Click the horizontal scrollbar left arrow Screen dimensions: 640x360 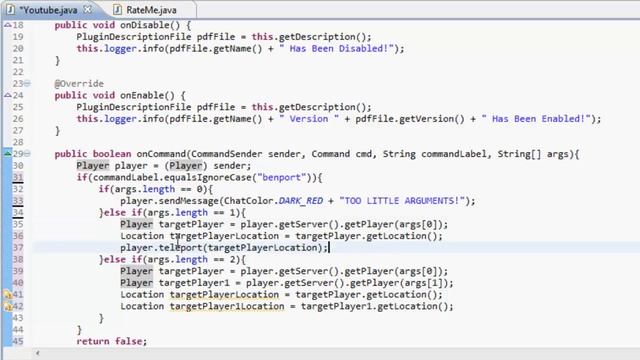[38, 353]
